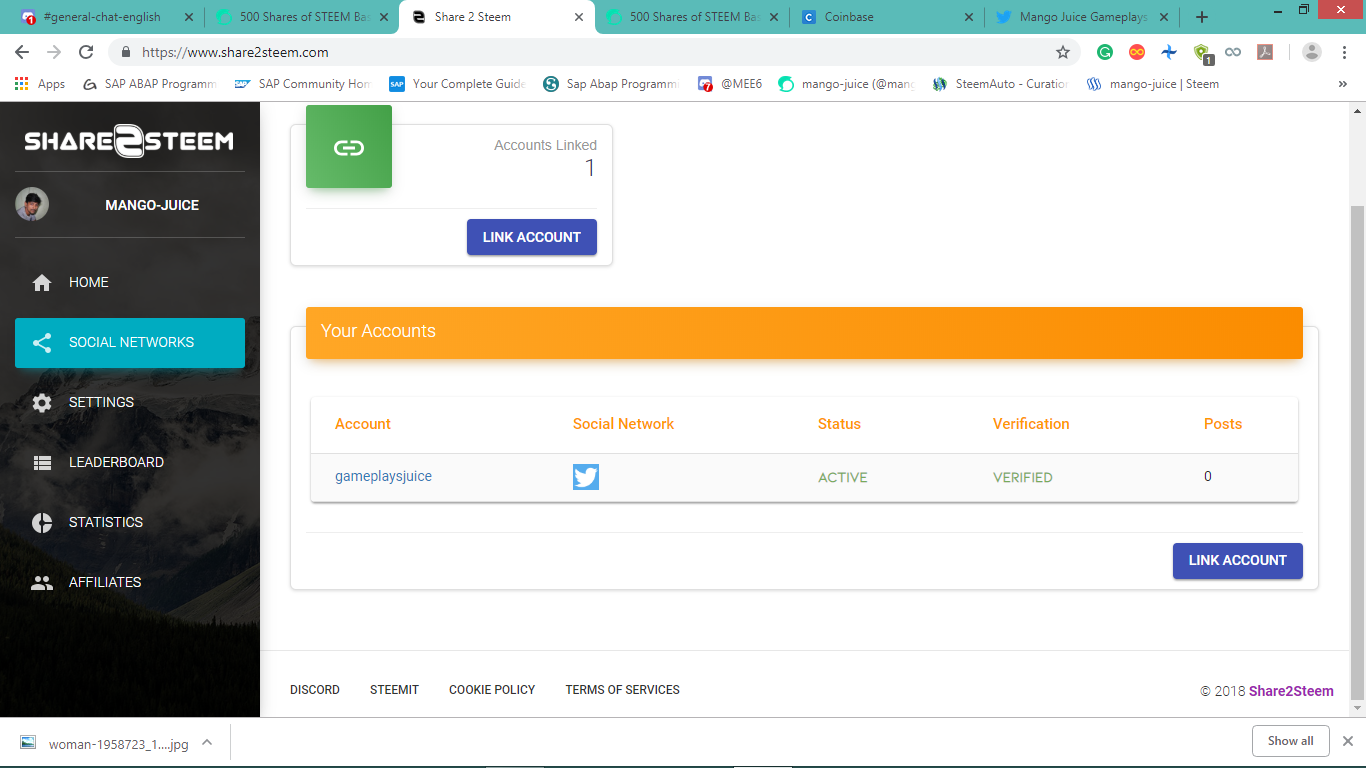Screen dimensions: 1366x768
Task: Click LINK ACCOUNT in the Accounts Linked card
Action: point(532,237)
